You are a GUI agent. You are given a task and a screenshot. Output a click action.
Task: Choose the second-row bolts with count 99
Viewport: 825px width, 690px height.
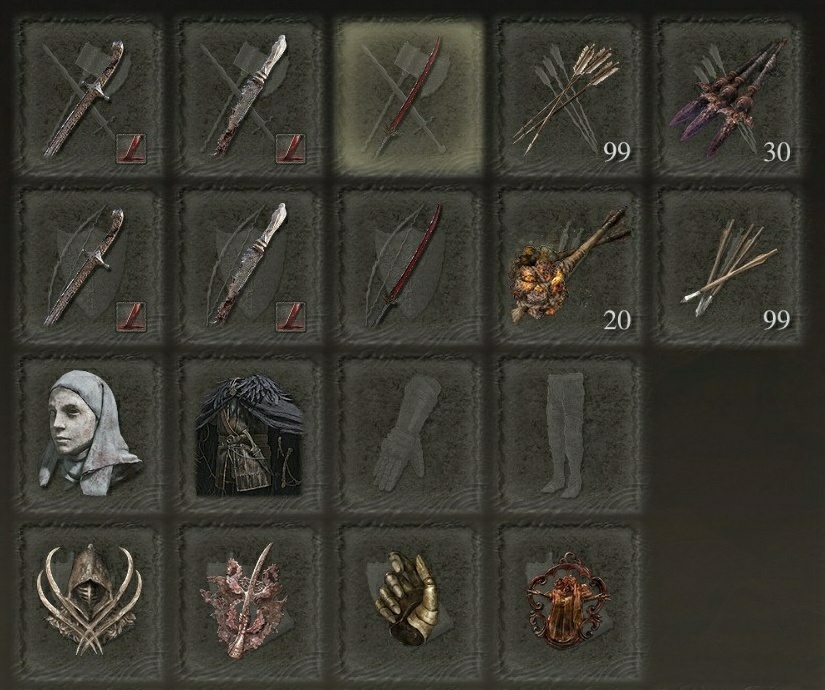click(729, 266)
